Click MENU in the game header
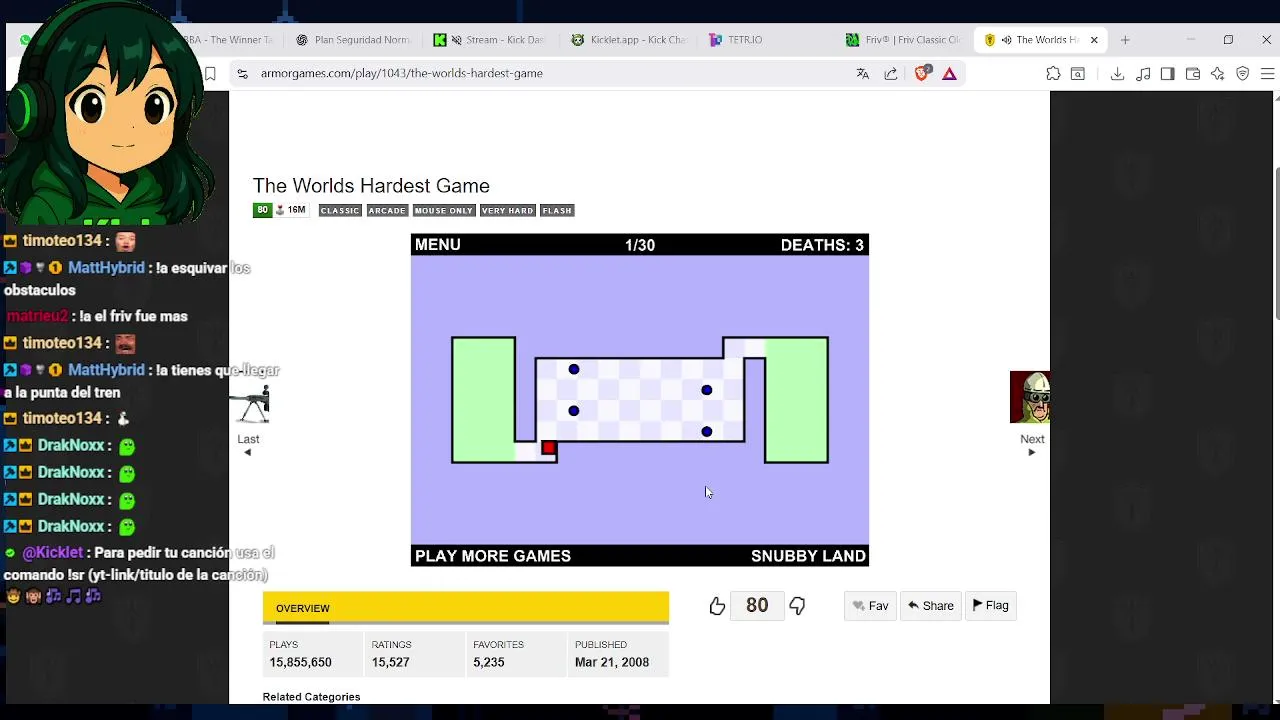The image size is (1280, 720). (x=438, y=245)
